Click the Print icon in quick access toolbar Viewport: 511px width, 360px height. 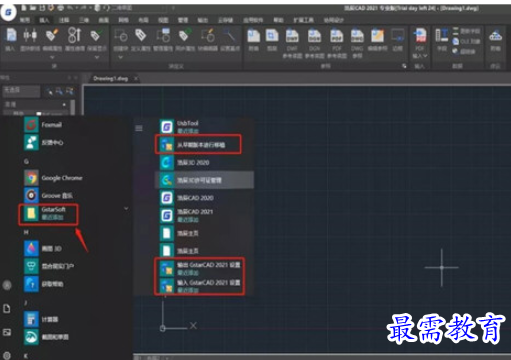[61, 7]
